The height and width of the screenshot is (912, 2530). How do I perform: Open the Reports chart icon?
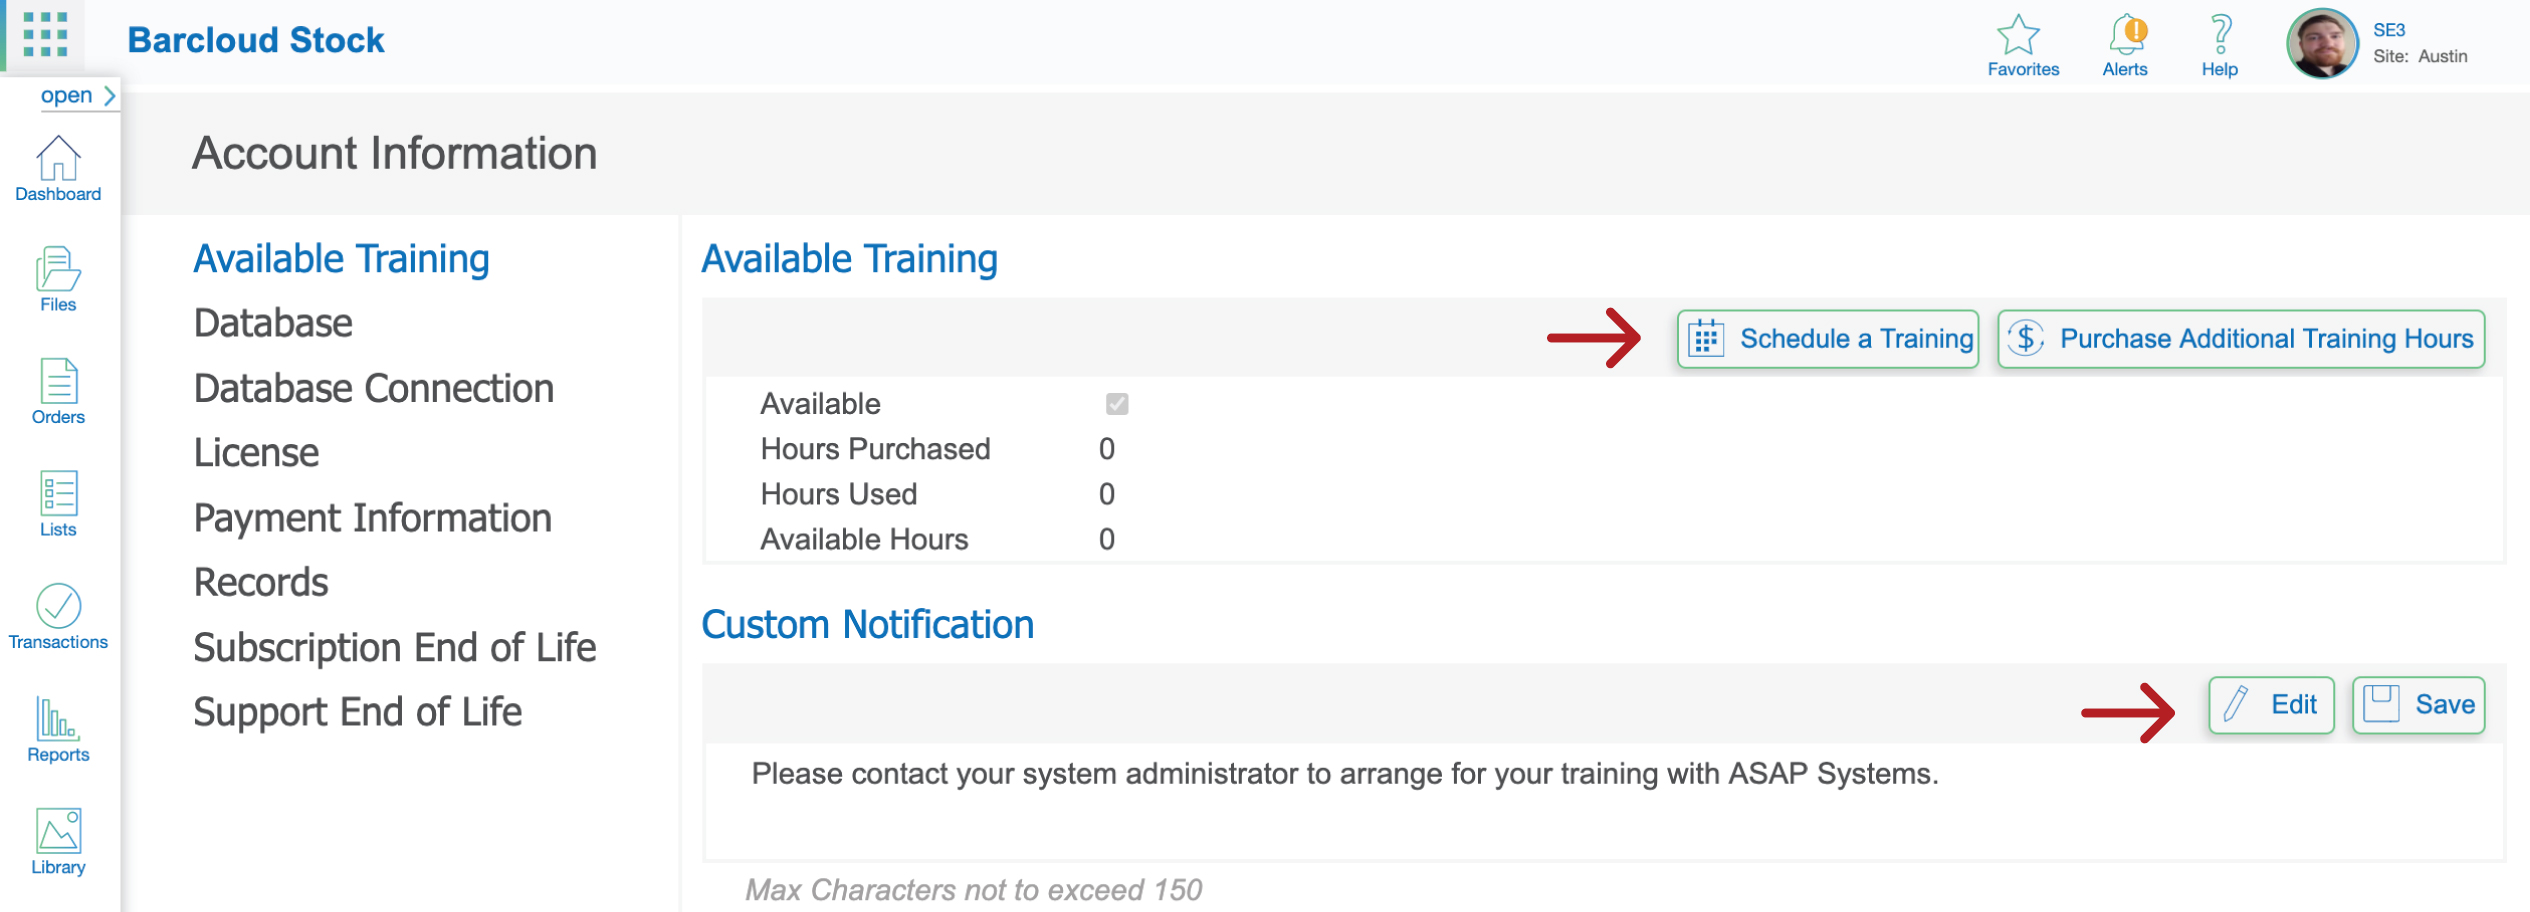click(58, 718)
